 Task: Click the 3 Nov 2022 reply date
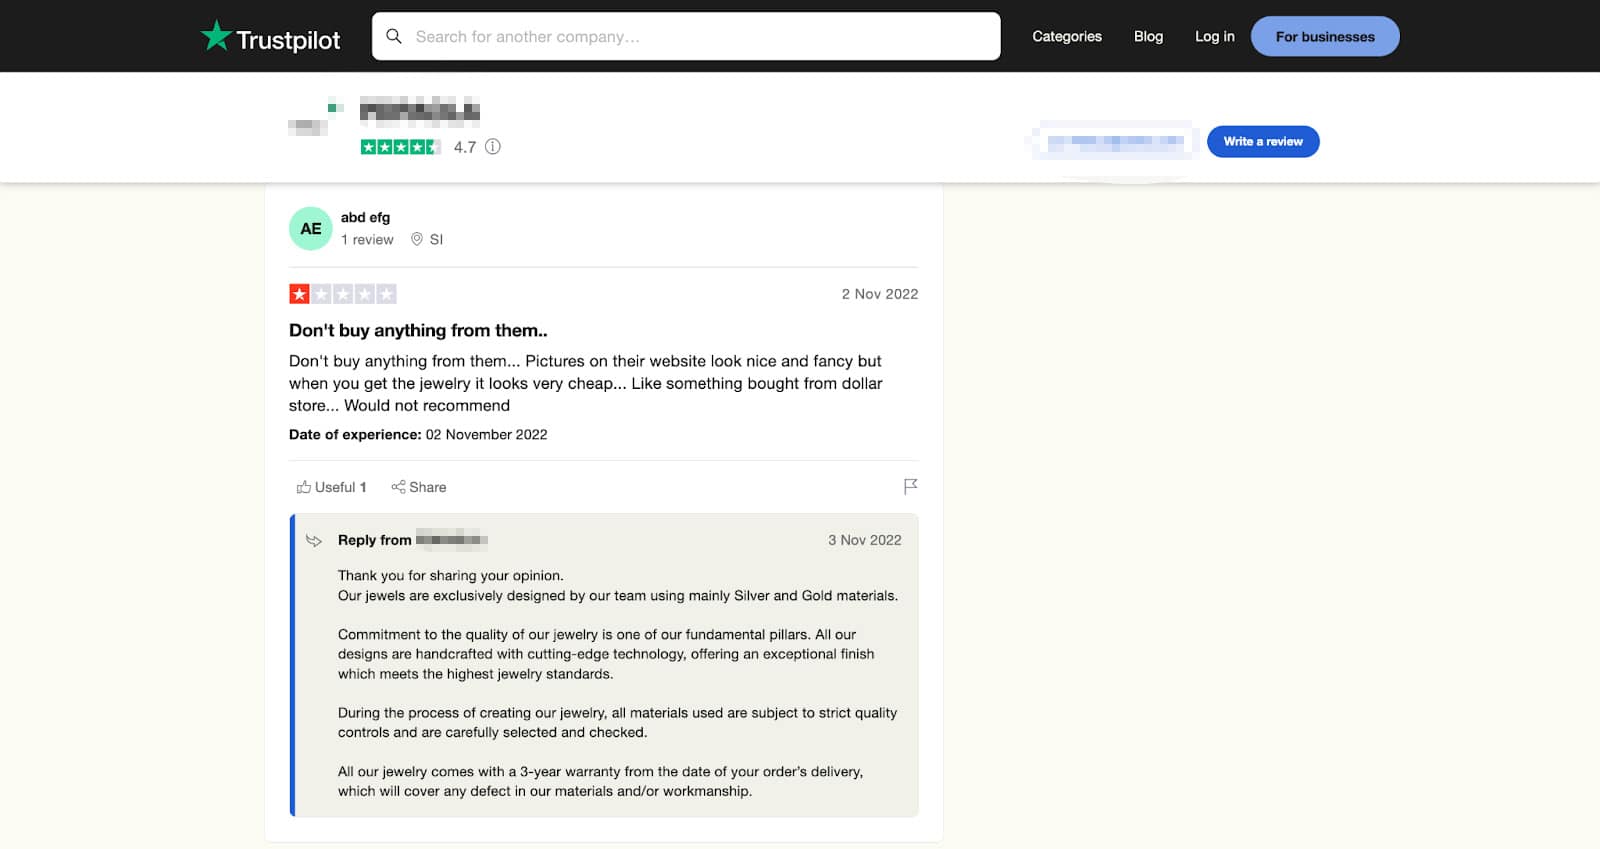[x=865, y=540]
